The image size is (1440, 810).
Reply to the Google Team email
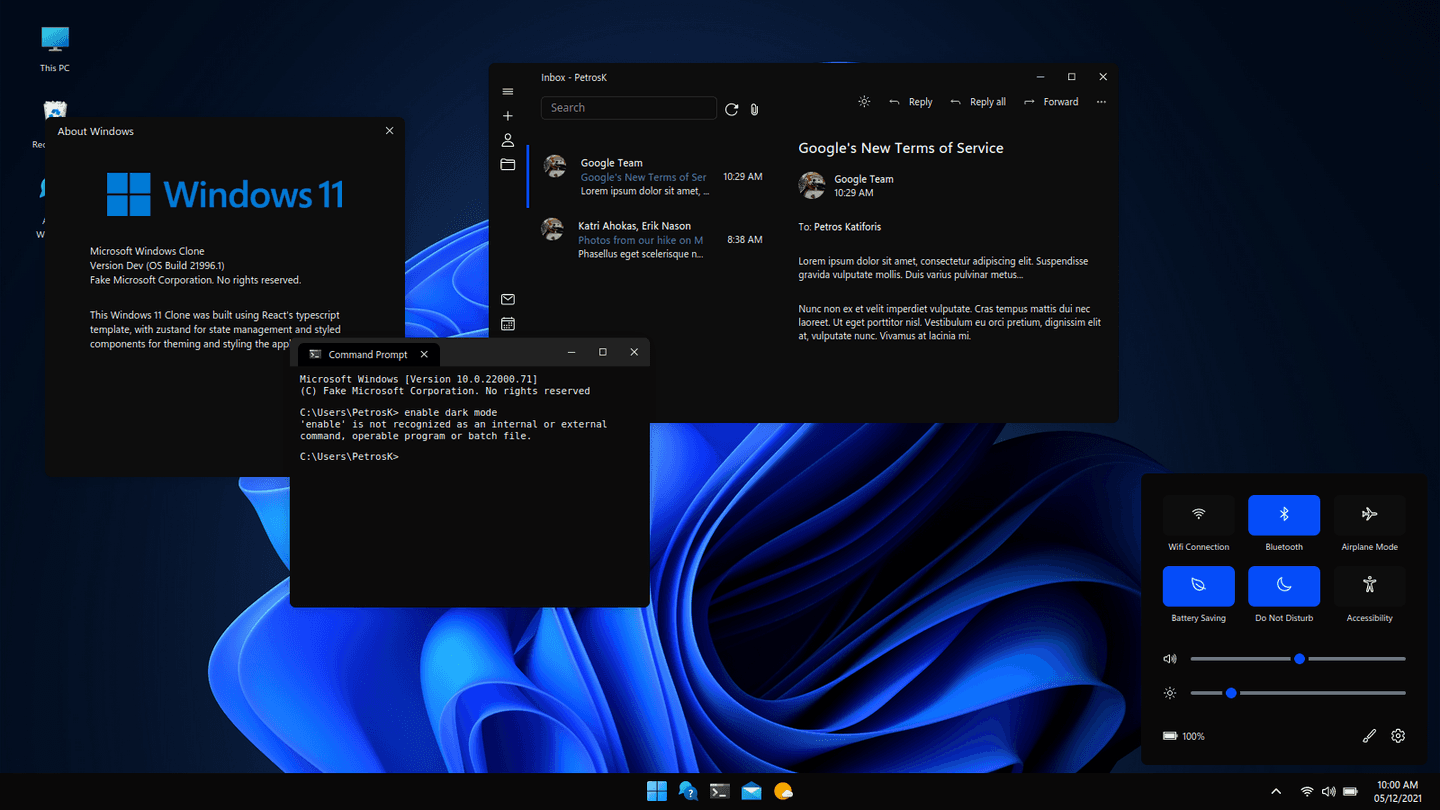tap(910, 102)
